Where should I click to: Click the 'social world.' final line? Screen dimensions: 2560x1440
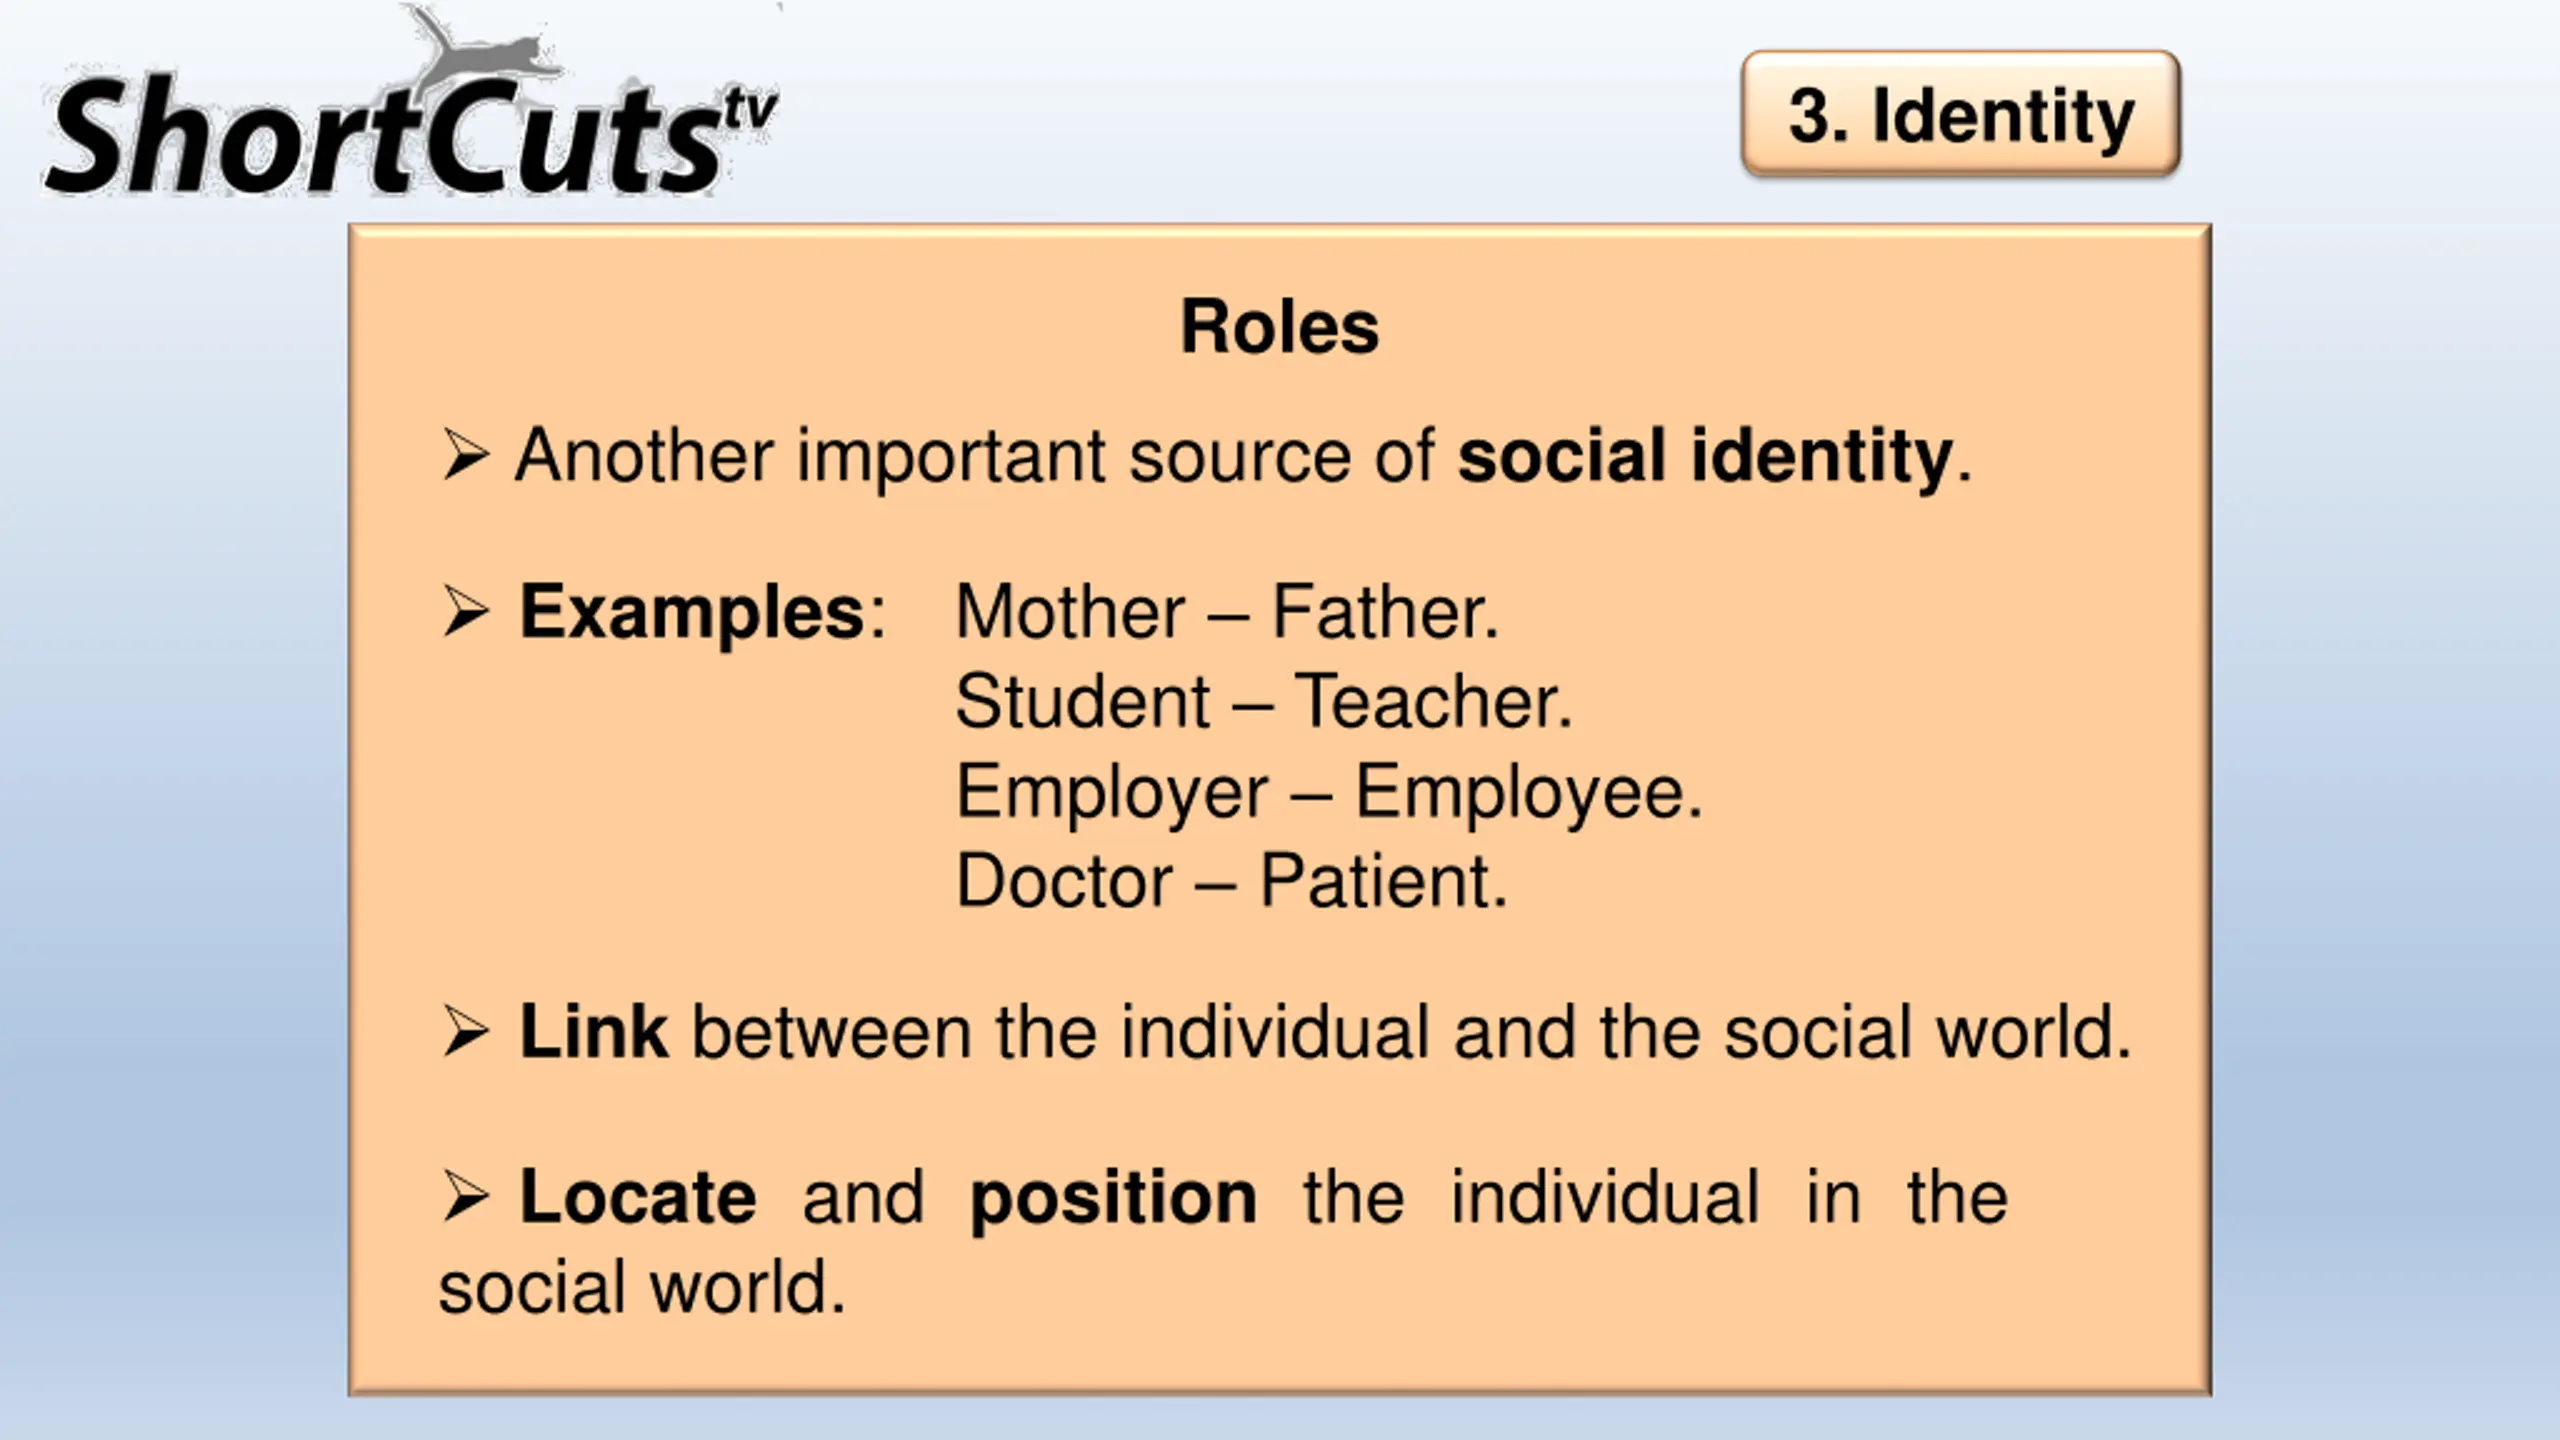click(x=642, y=1287)
